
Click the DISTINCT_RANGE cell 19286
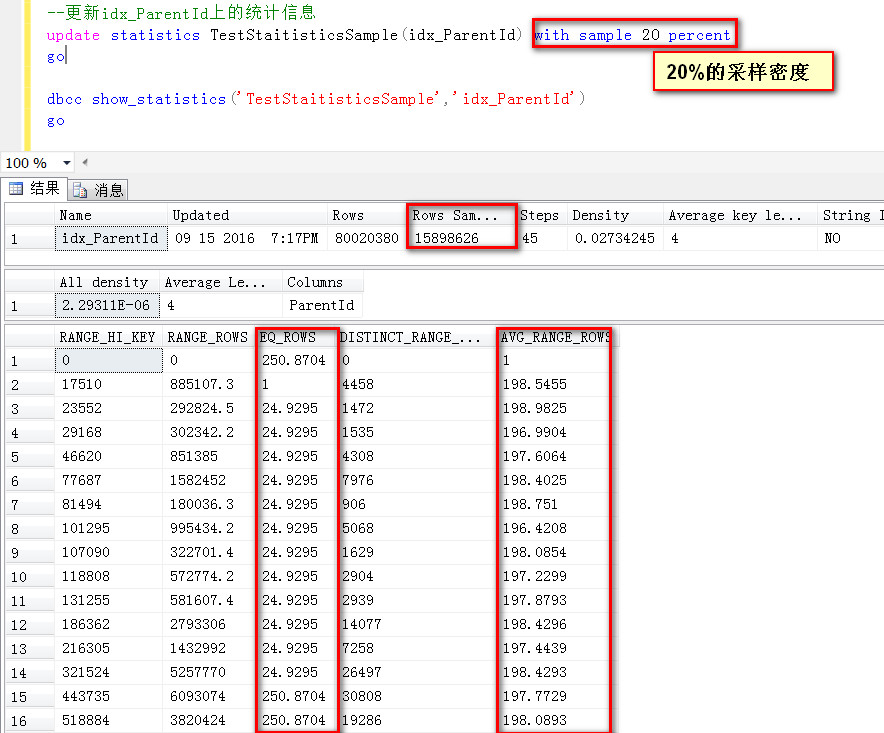click(x=417, y=720)
